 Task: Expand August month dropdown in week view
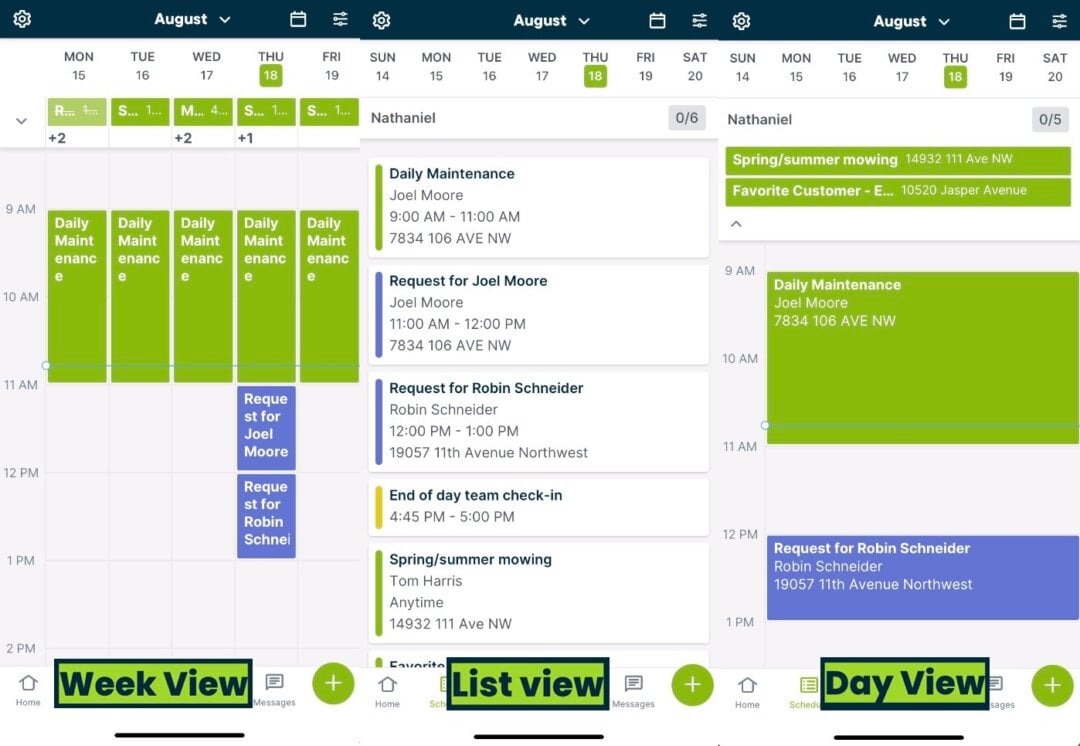192,19
